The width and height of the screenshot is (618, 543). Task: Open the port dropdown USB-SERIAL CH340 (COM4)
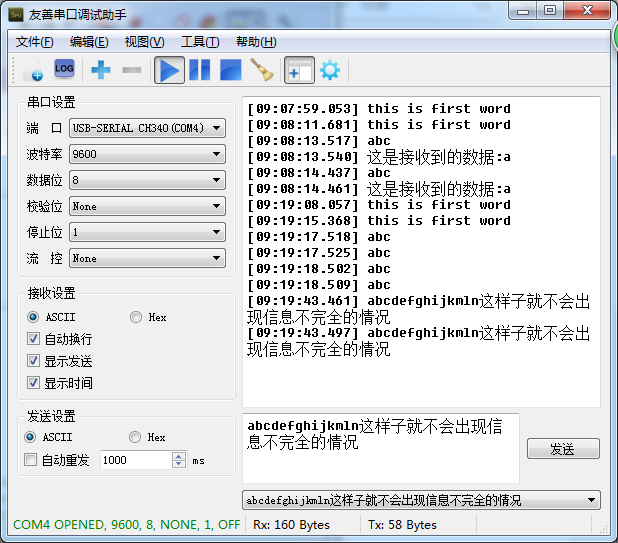(x=147, y=128)
